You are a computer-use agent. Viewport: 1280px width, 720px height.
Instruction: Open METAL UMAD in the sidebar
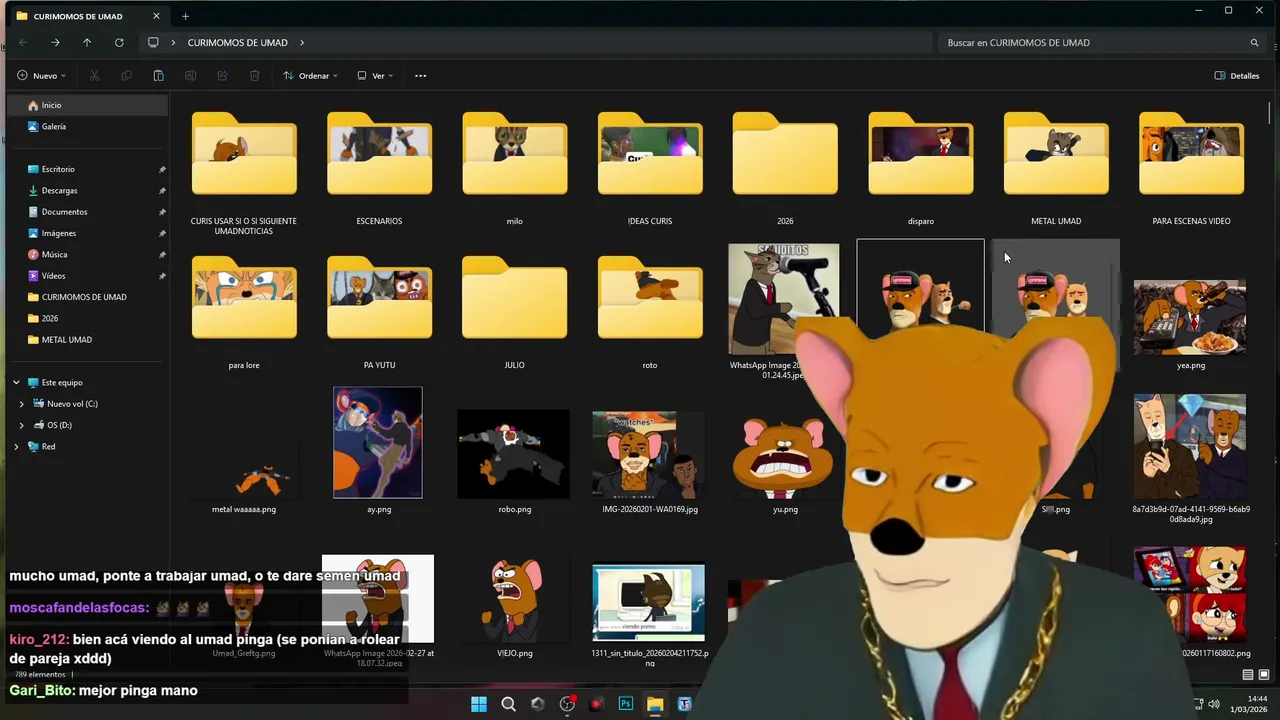point(87,340)
